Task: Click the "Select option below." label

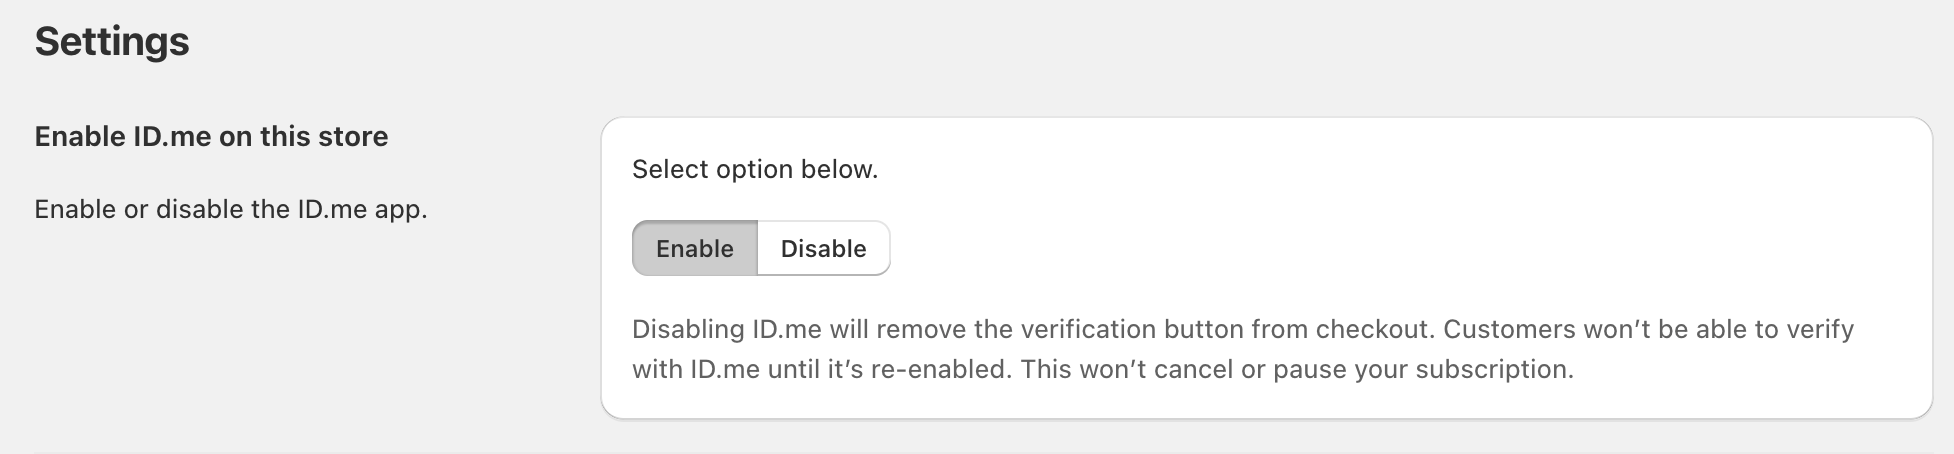Action: [755, 169]
